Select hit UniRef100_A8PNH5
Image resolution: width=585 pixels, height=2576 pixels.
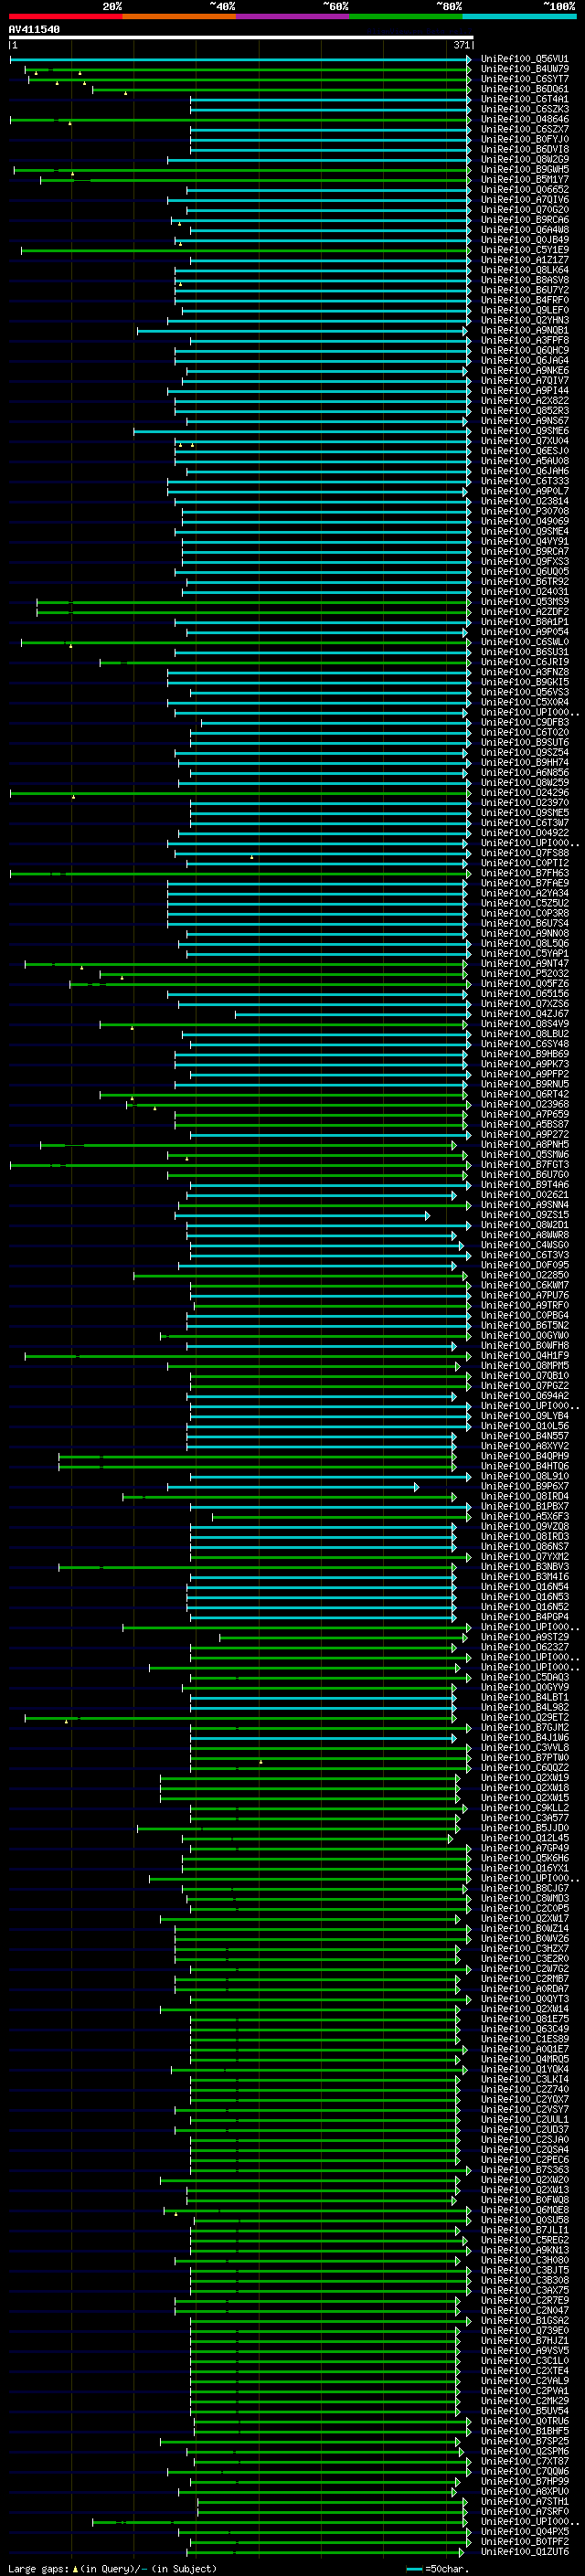(x=525, y=1146)
